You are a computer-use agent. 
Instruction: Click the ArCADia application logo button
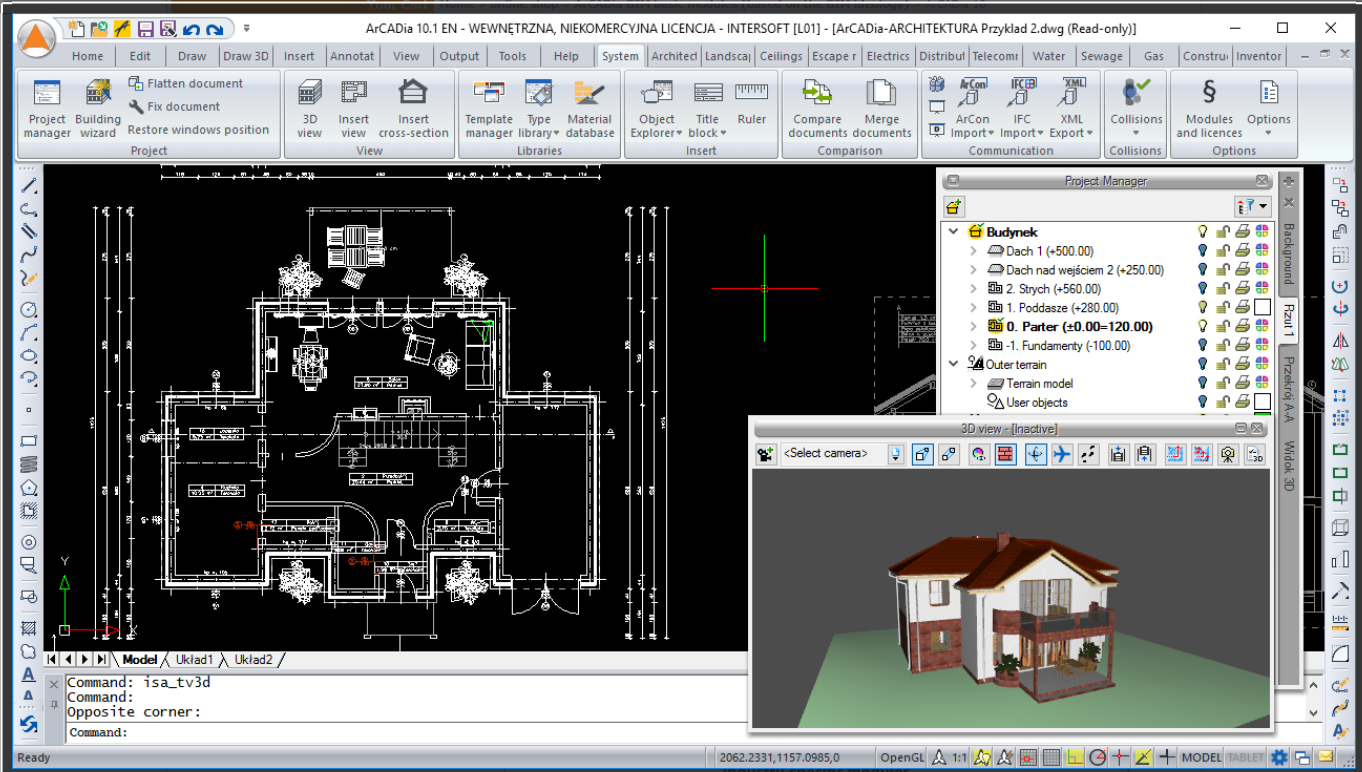tap(36, 39)
